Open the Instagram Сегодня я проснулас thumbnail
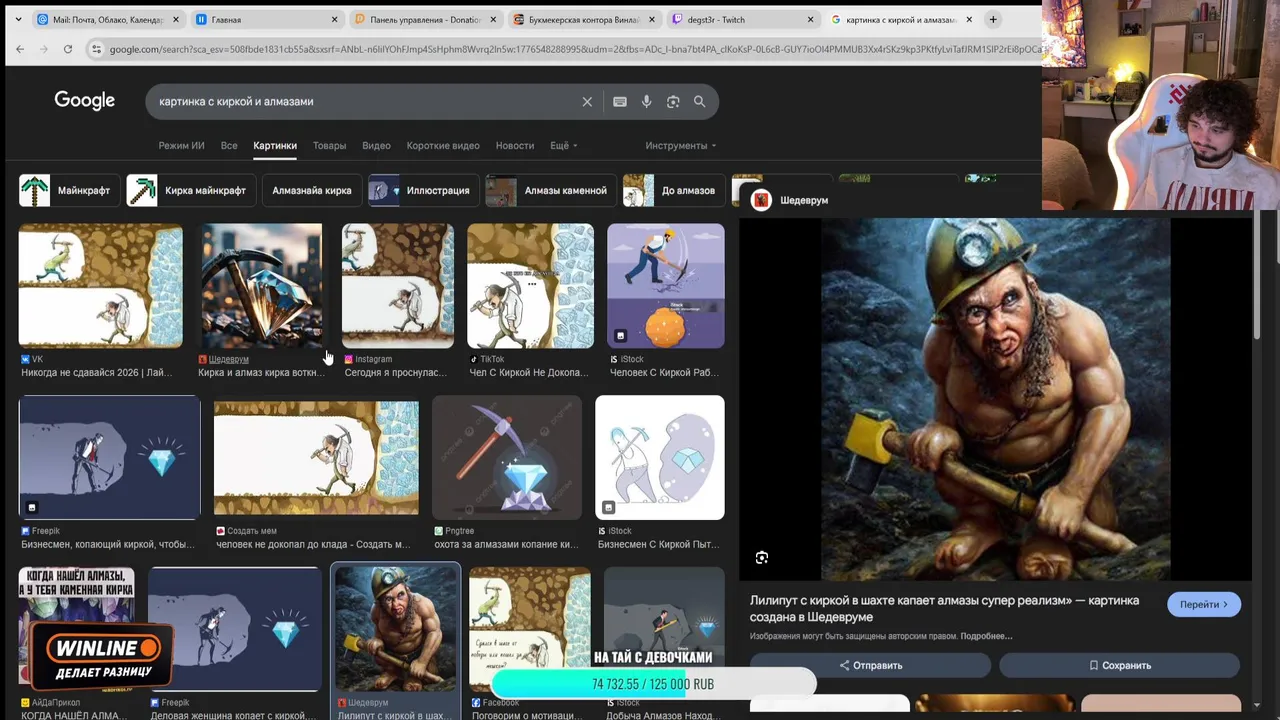The height and width of the screenshot is (720, 1280). click(x=398, y=286)
